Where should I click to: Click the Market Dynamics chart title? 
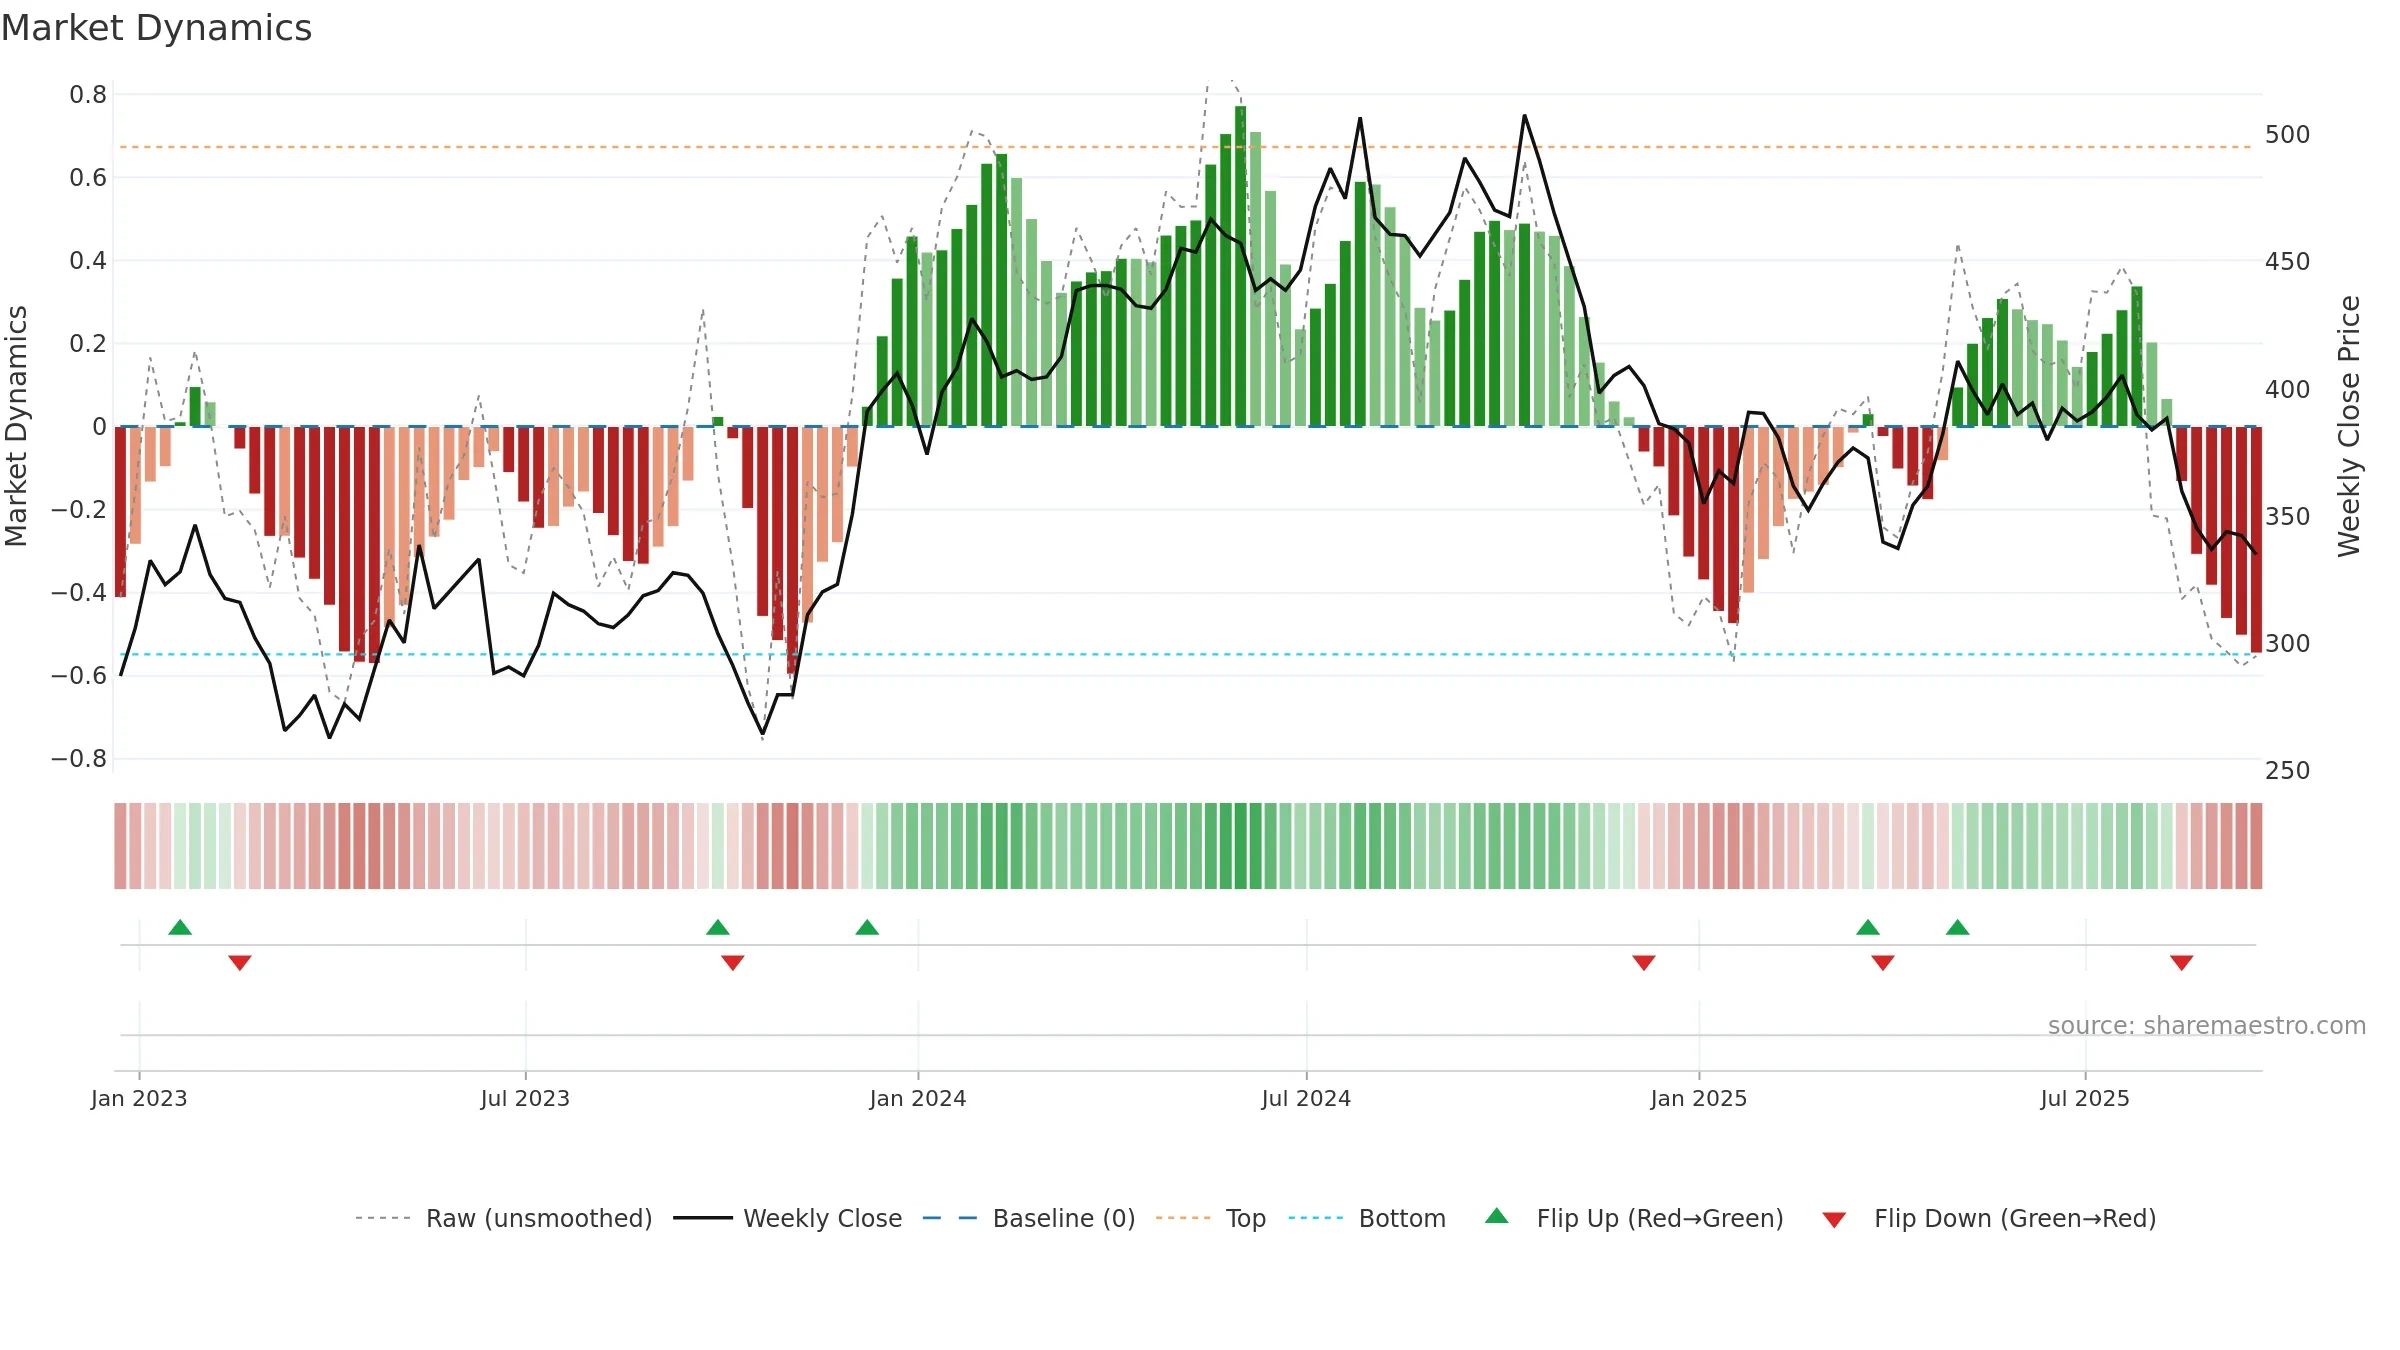pos(156,28)
